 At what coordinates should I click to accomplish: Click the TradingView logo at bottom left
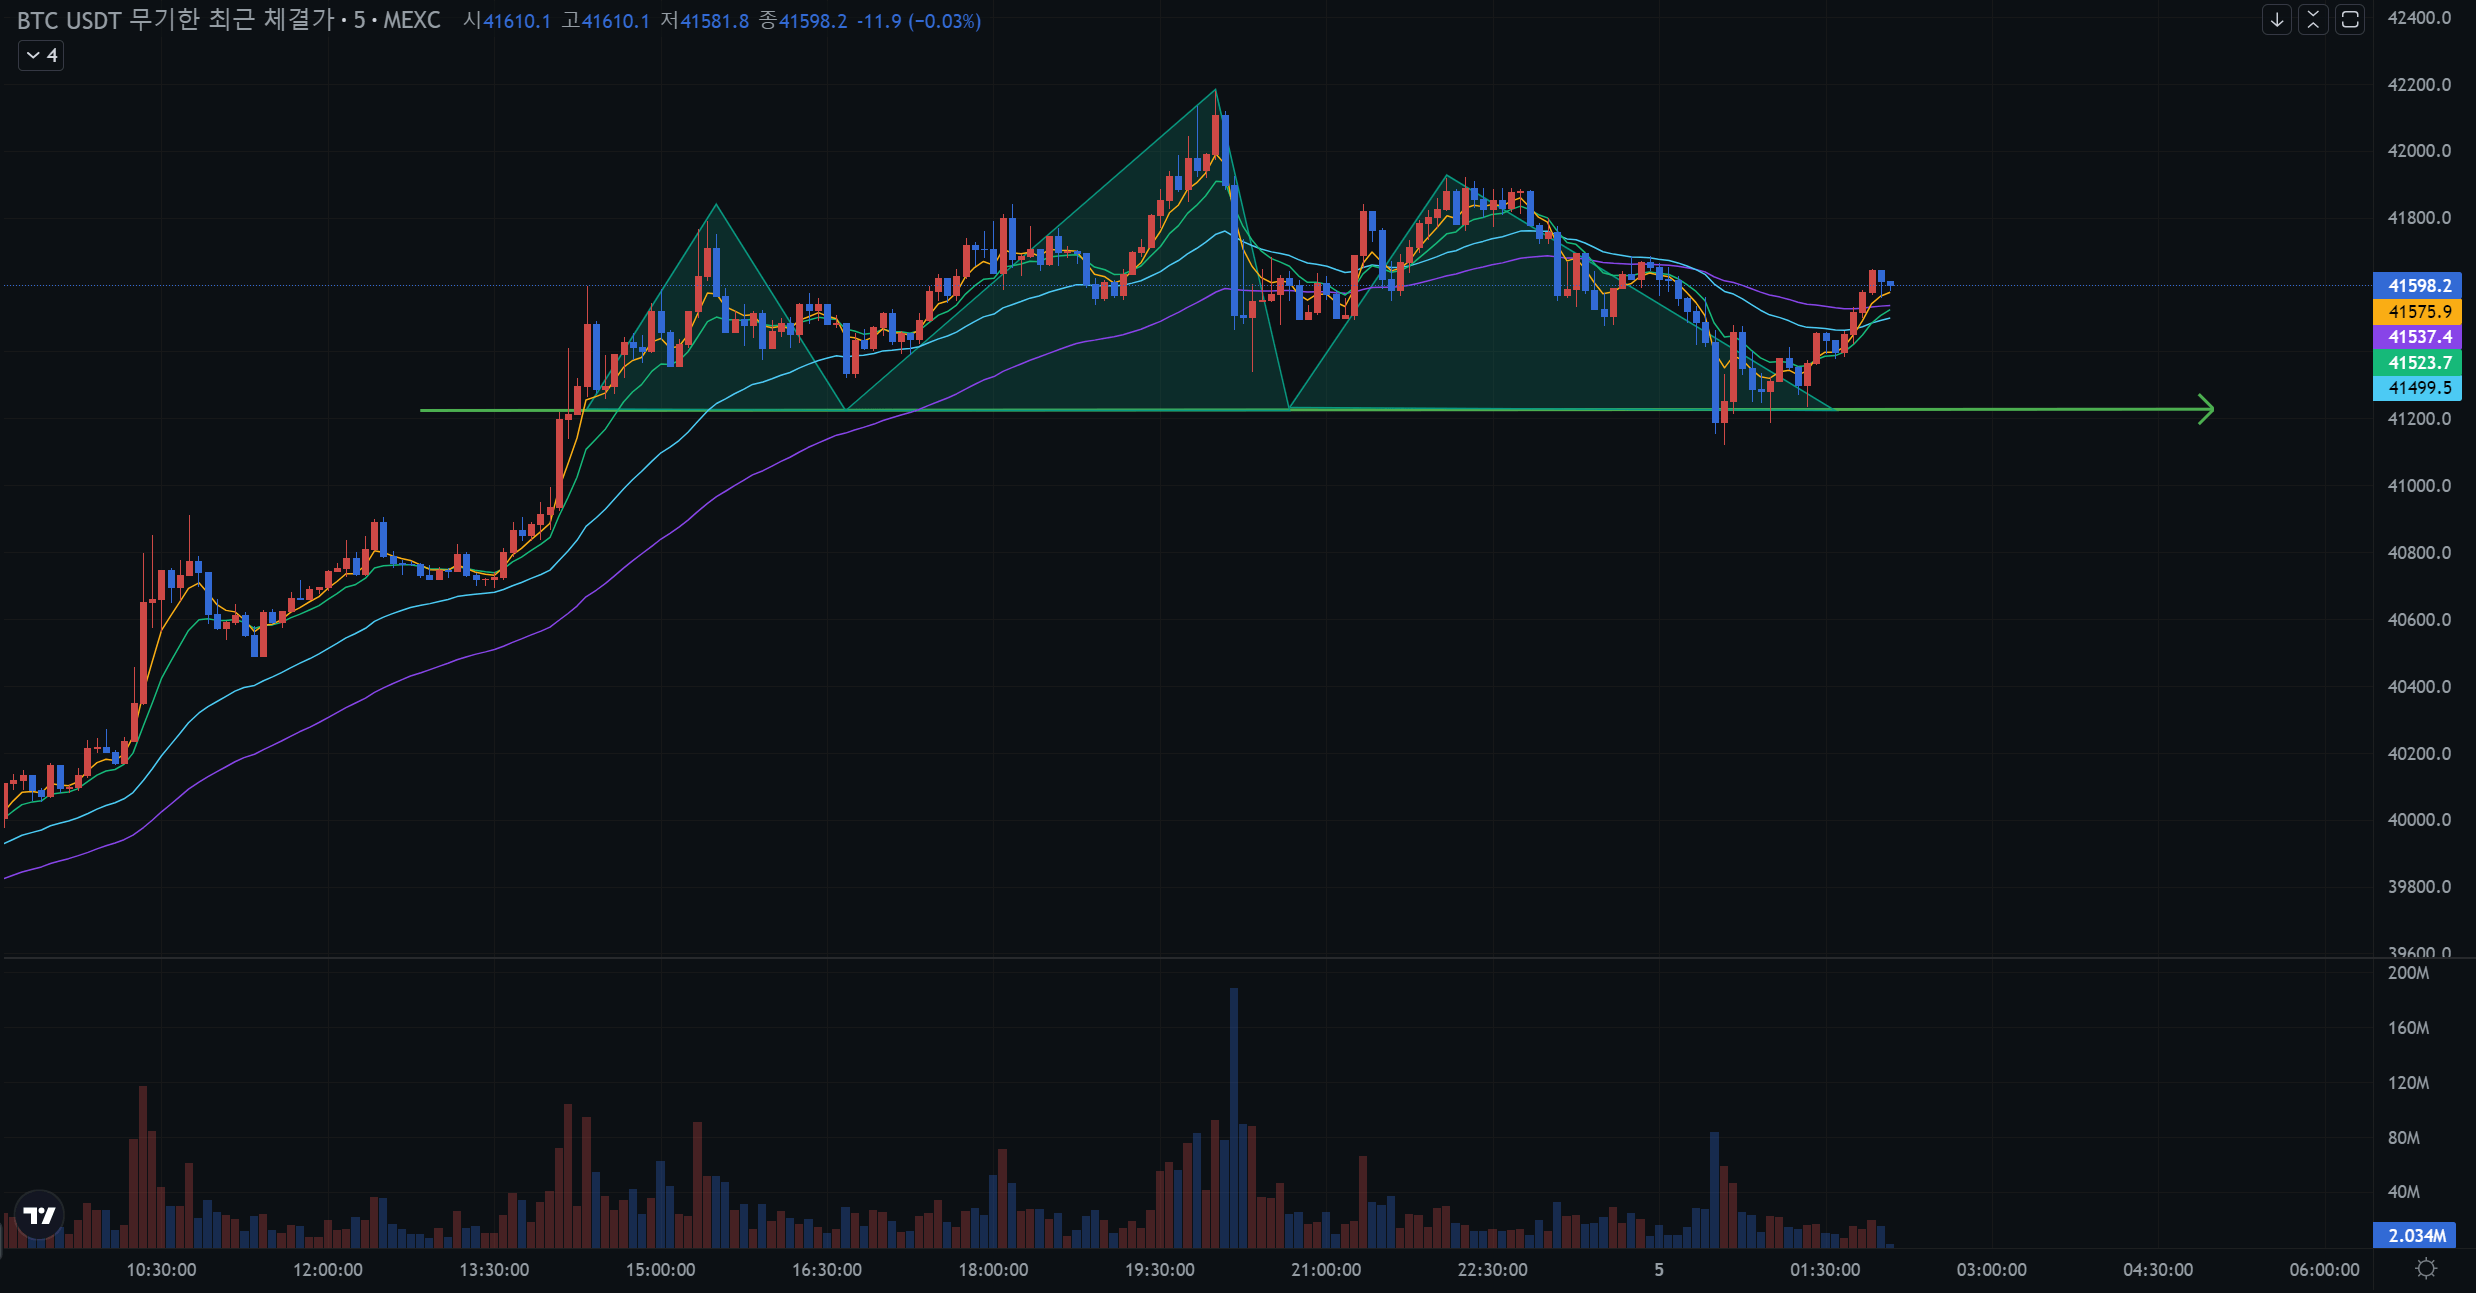click(40, 1215)
